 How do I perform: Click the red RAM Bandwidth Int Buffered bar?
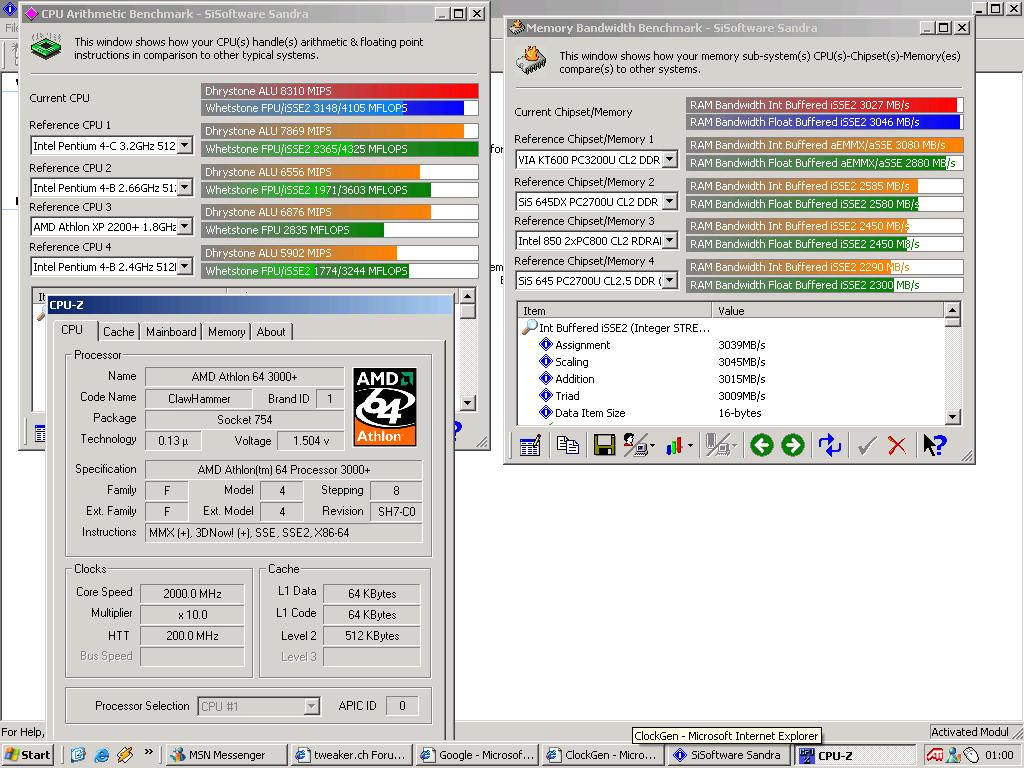pyautogui.click(x=823, y=105)
